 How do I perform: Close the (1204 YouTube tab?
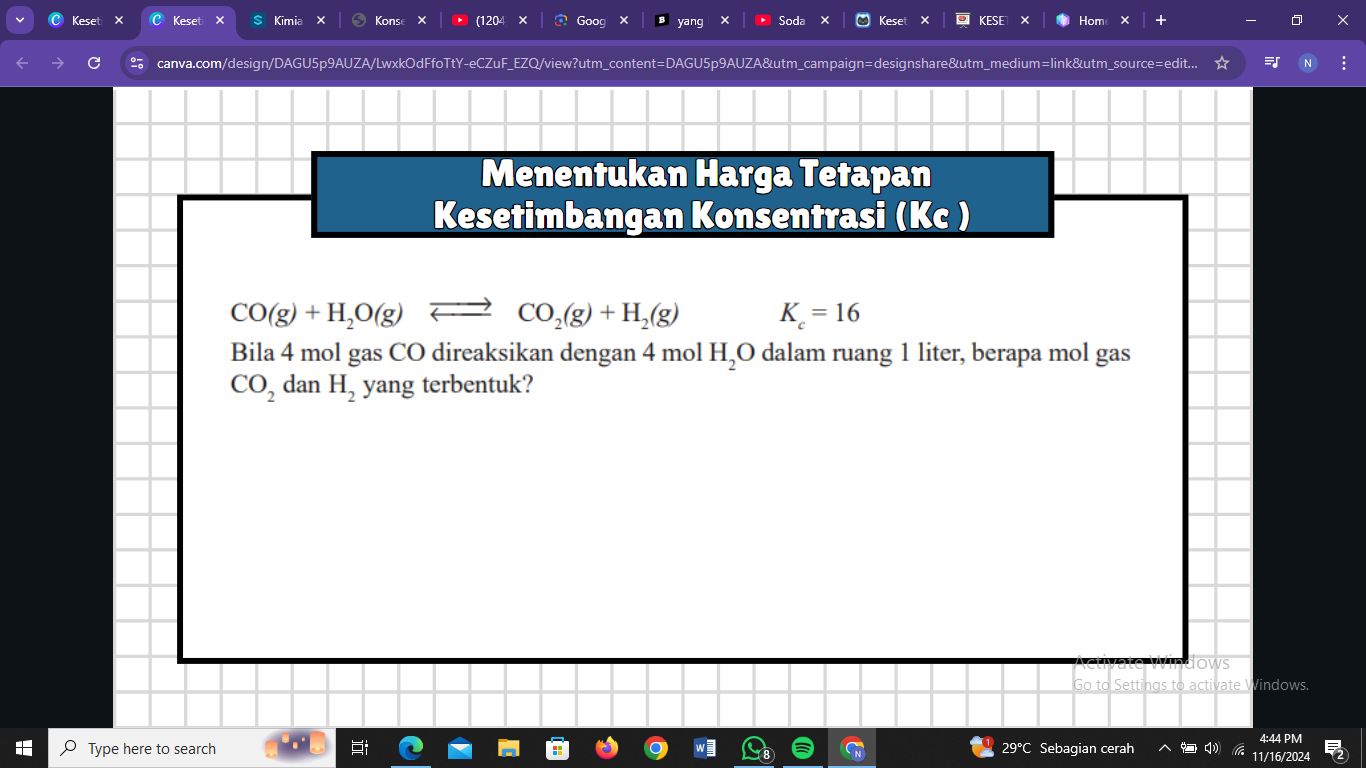pos(523,20)
